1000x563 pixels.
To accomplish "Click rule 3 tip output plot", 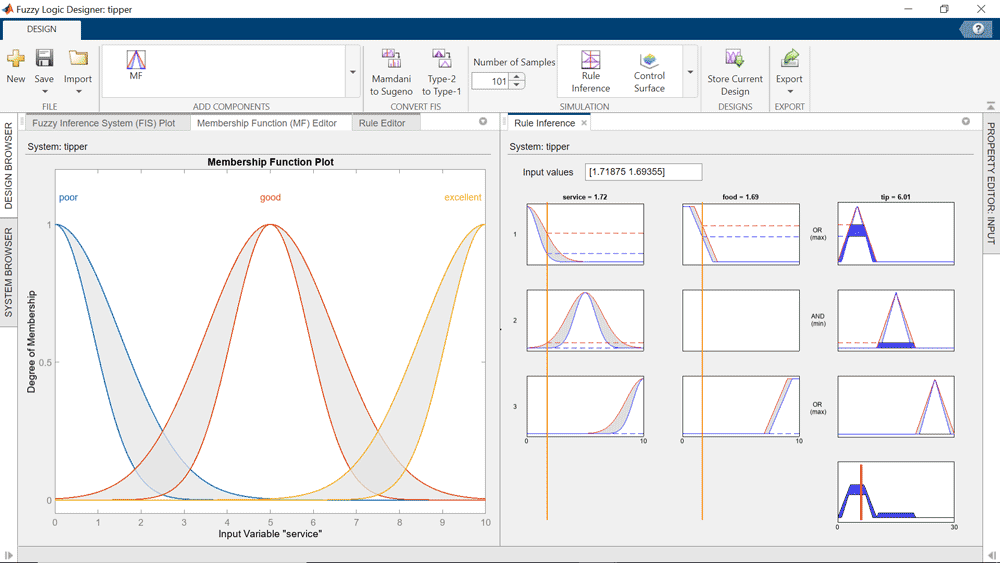I will pos(895,406).
